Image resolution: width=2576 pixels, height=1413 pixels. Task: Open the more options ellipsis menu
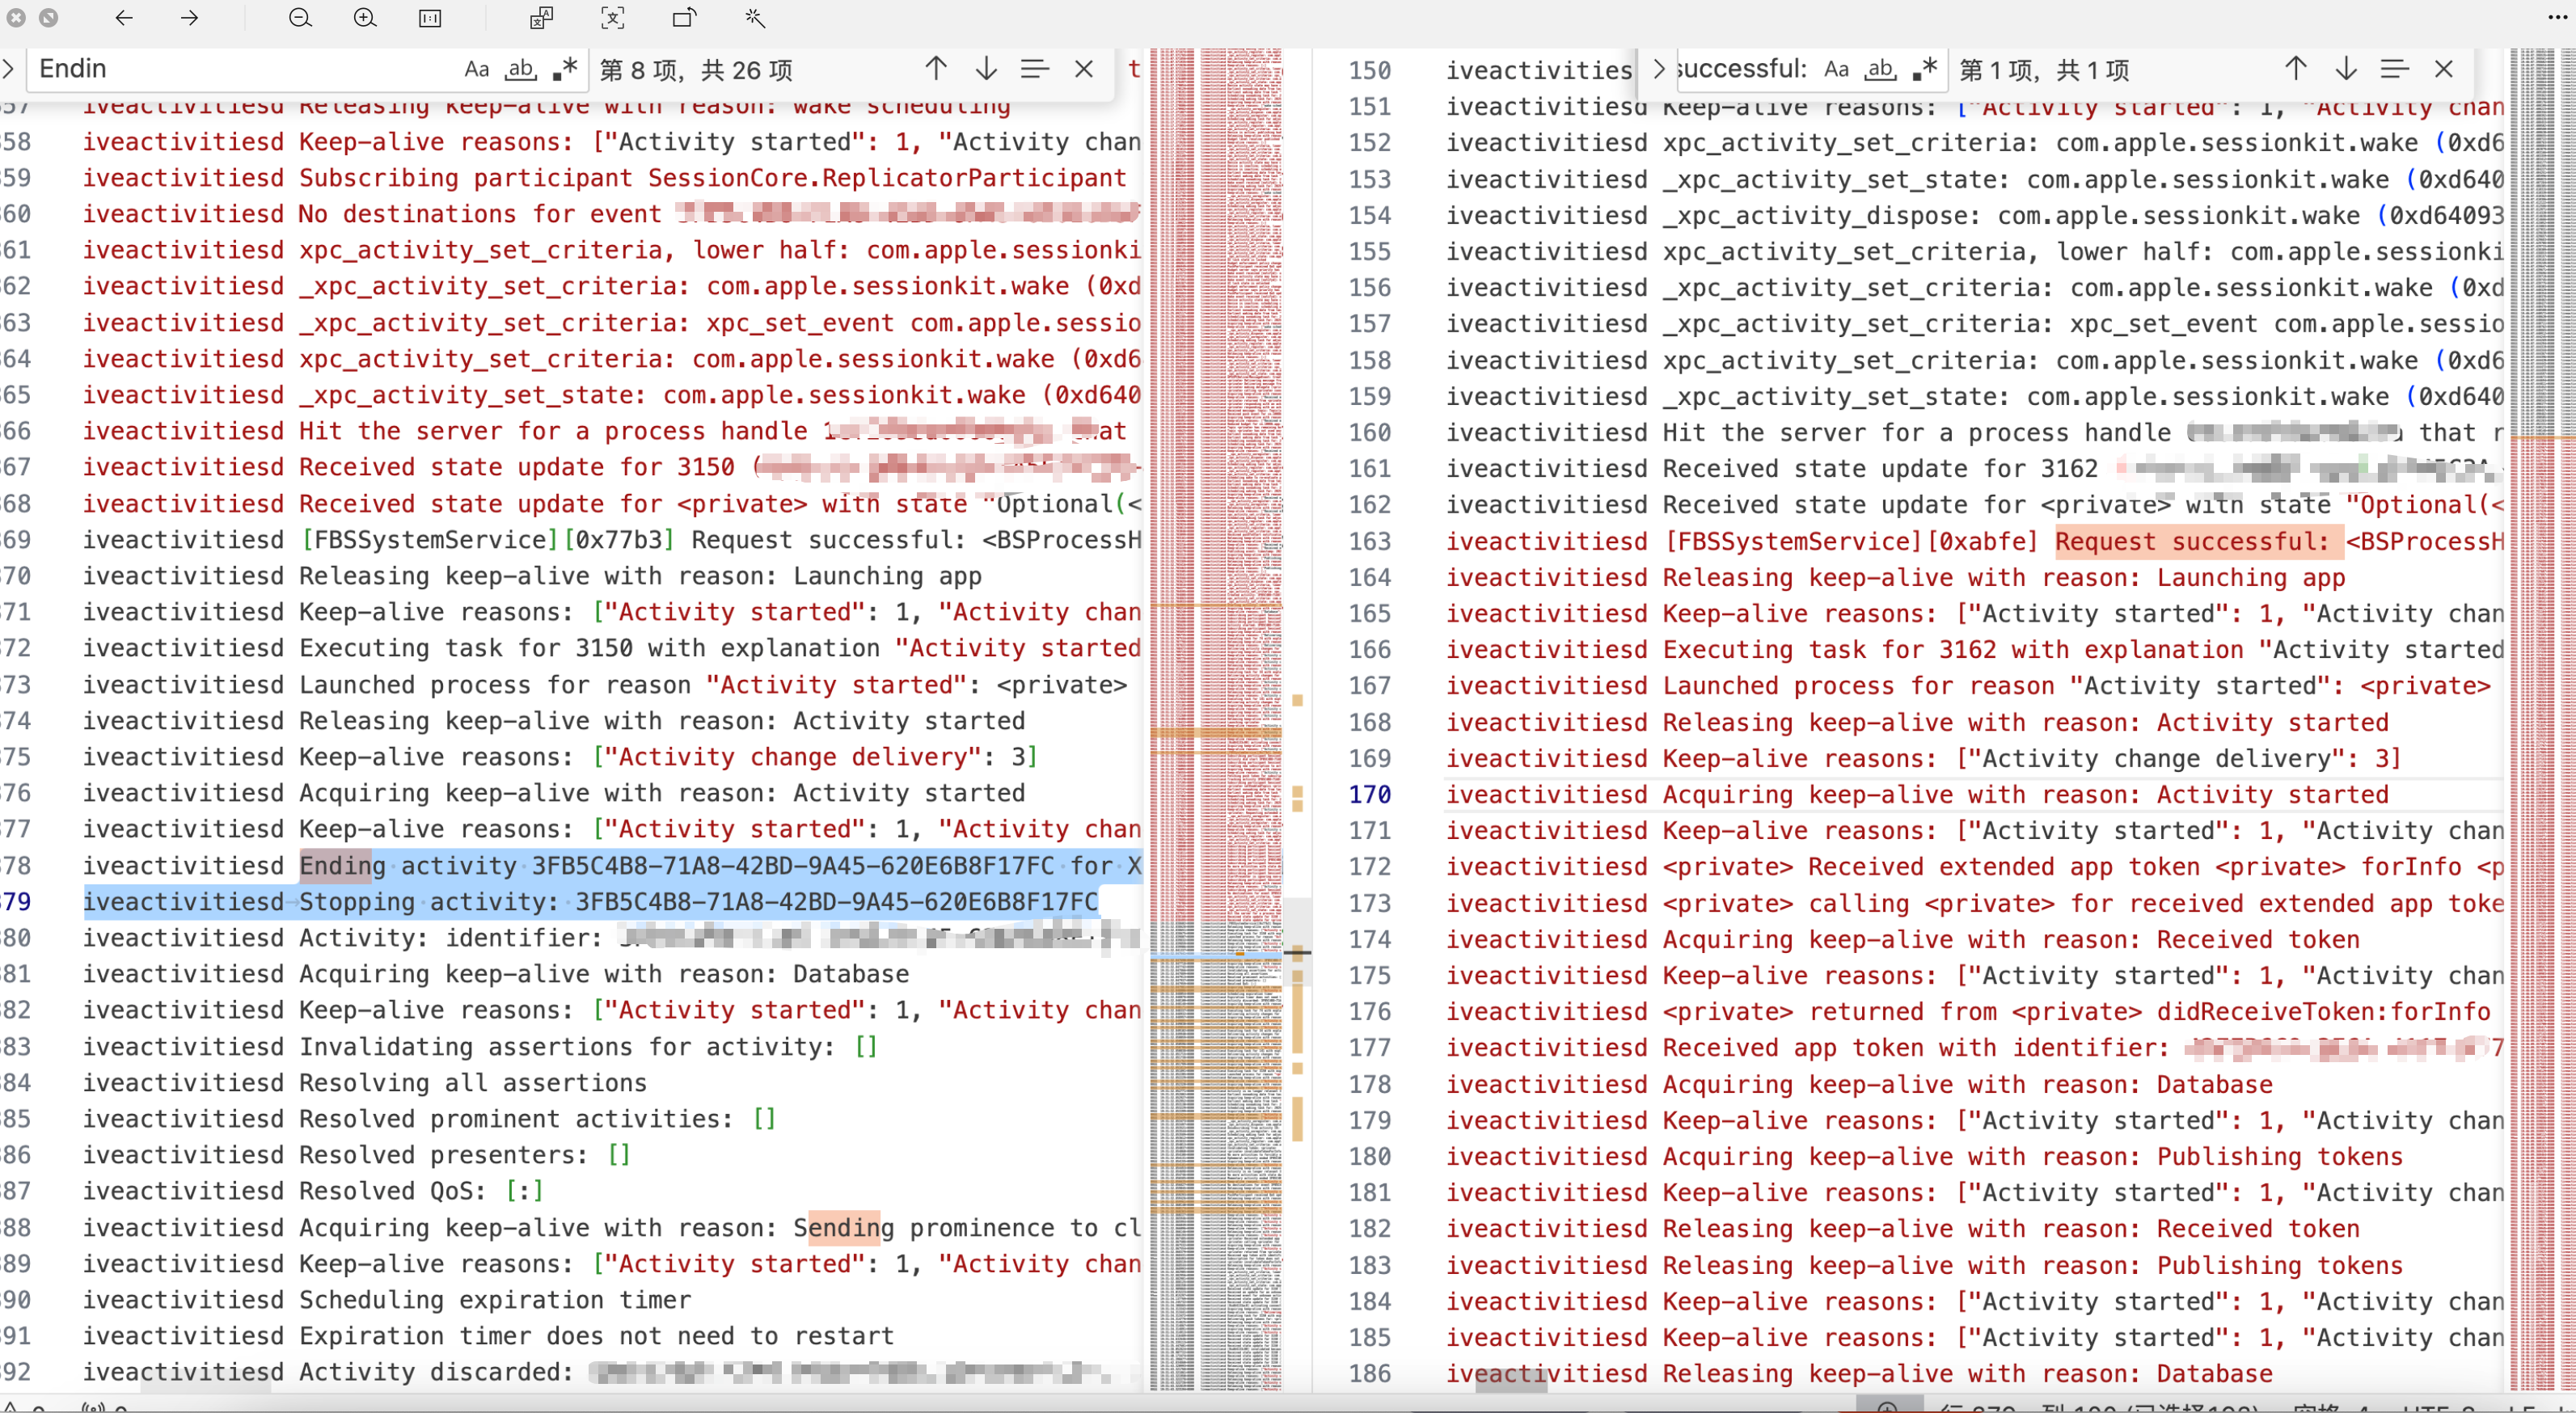pos(2557,18)
